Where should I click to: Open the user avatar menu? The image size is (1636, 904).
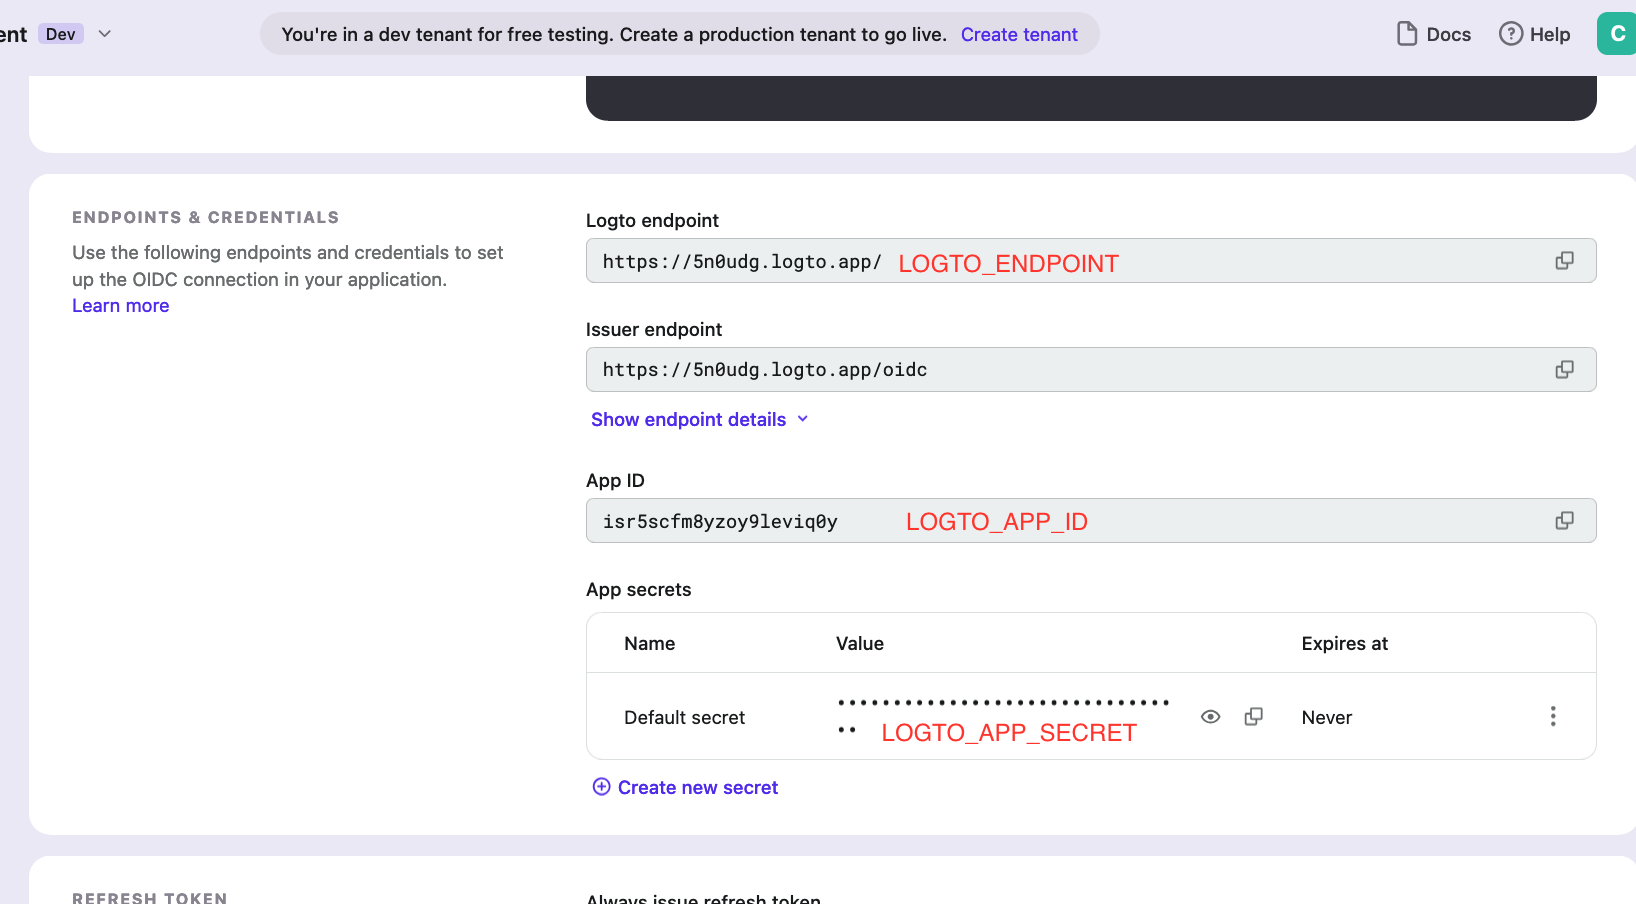click(1617, 34)
